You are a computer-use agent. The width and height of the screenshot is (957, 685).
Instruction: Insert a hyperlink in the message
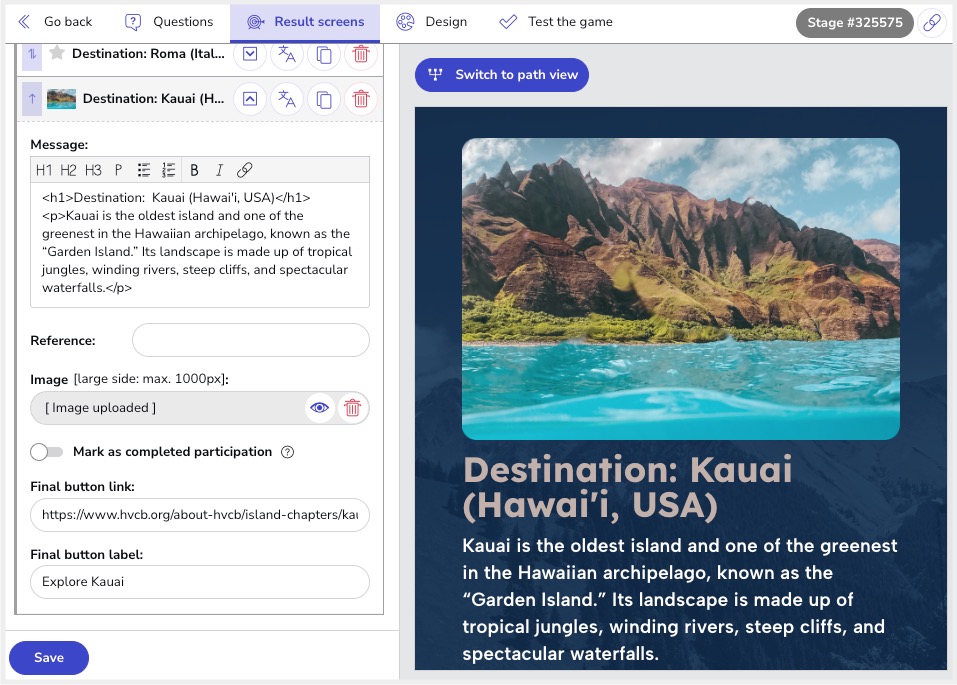pyautogui.click(x=245, y=170)
